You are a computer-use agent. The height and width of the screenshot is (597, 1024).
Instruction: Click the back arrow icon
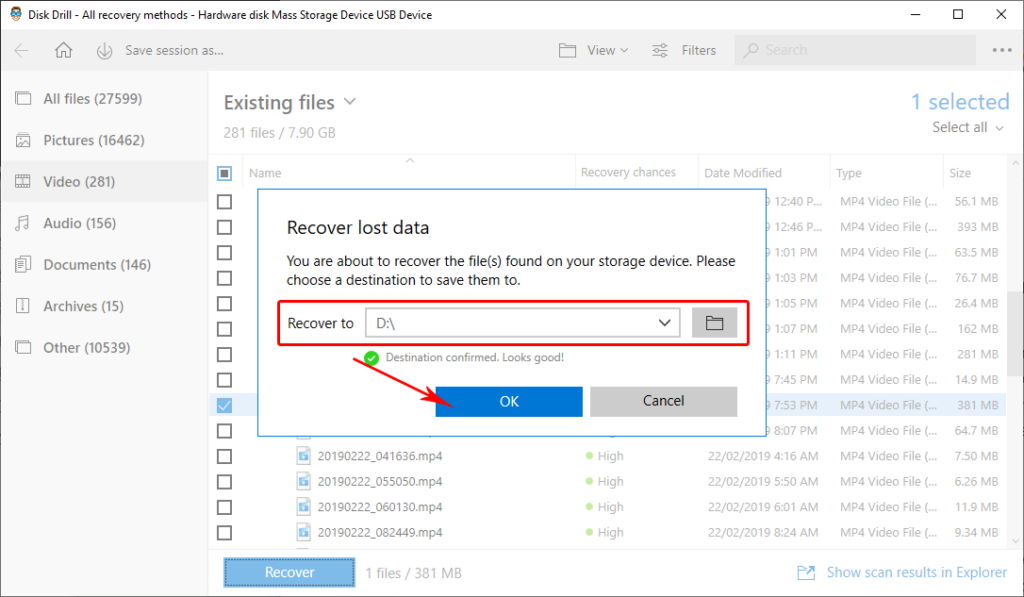22,51
